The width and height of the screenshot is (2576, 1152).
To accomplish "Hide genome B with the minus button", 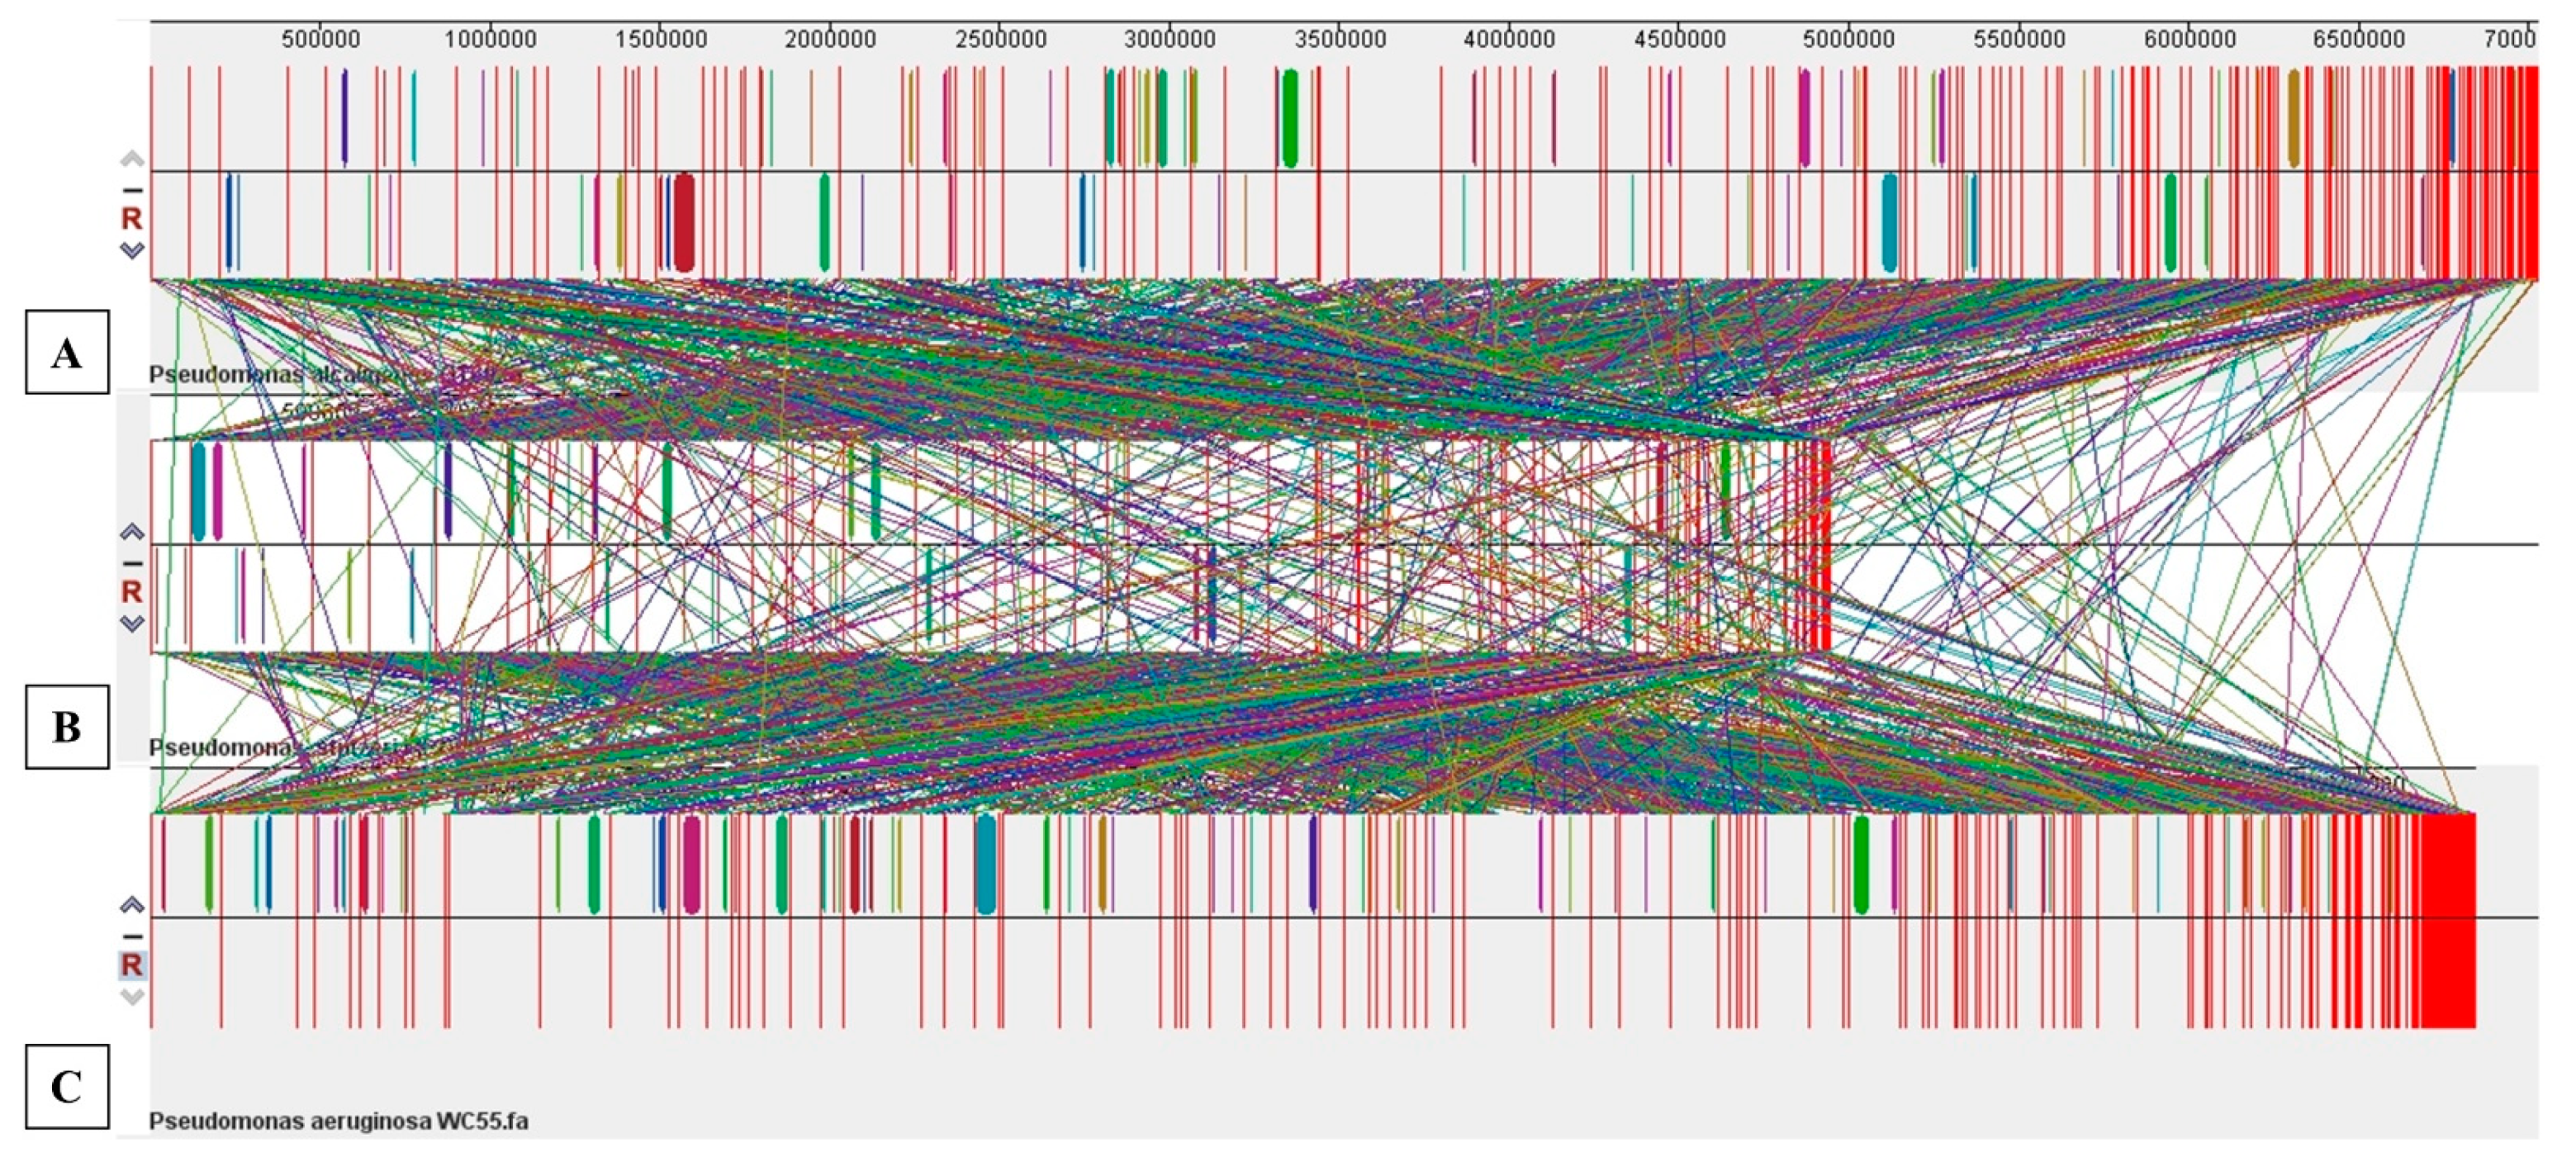I will tap(132, 563).
